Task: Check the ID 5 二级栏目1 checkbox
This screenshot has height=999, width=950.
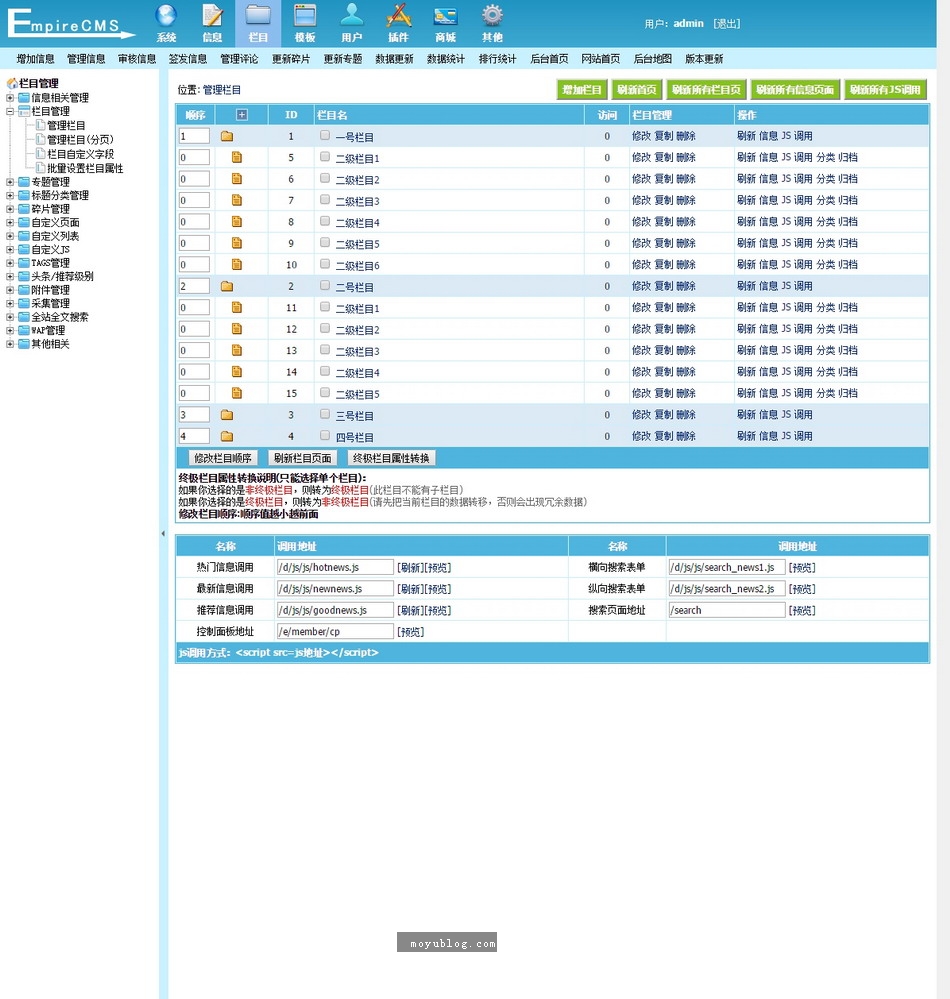Action: click(x=325, y=157)
